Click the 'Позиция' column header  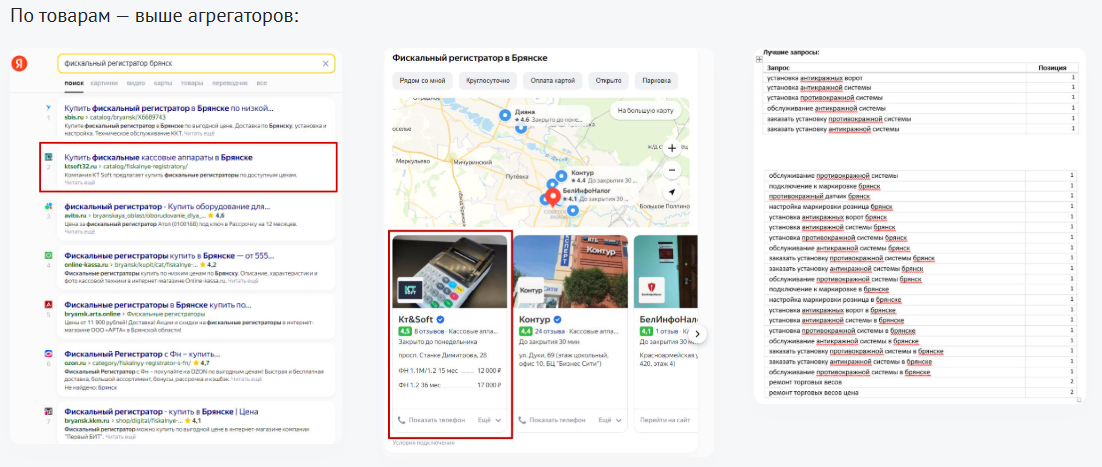pyautogui.click(x=1051, y=68)
